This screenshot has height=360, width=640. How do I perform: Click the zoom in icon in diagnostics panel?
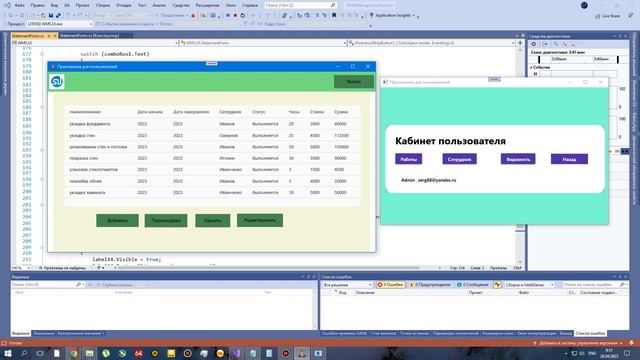(556, 44)
